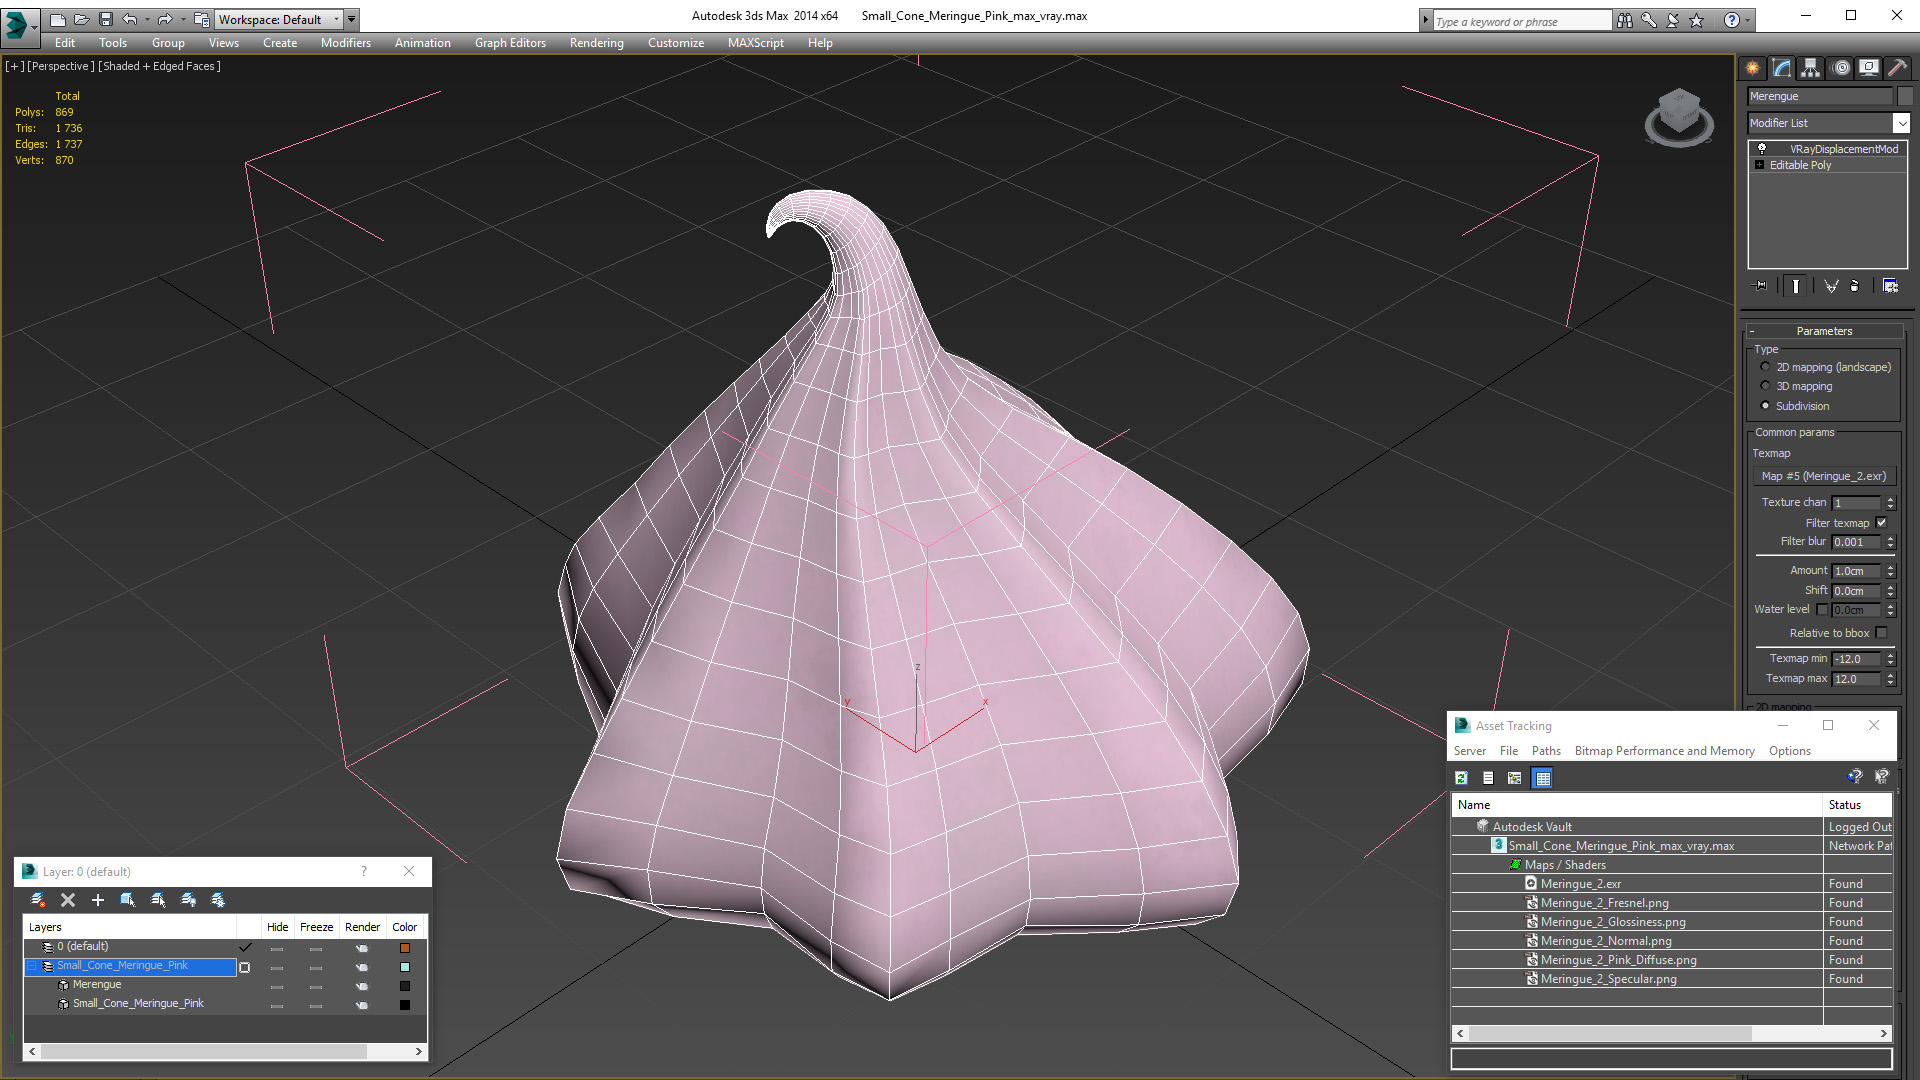
Task: Click the cyan color swatch of Small_Cone_Meringue_Pink layer
Action: (405, 967)
